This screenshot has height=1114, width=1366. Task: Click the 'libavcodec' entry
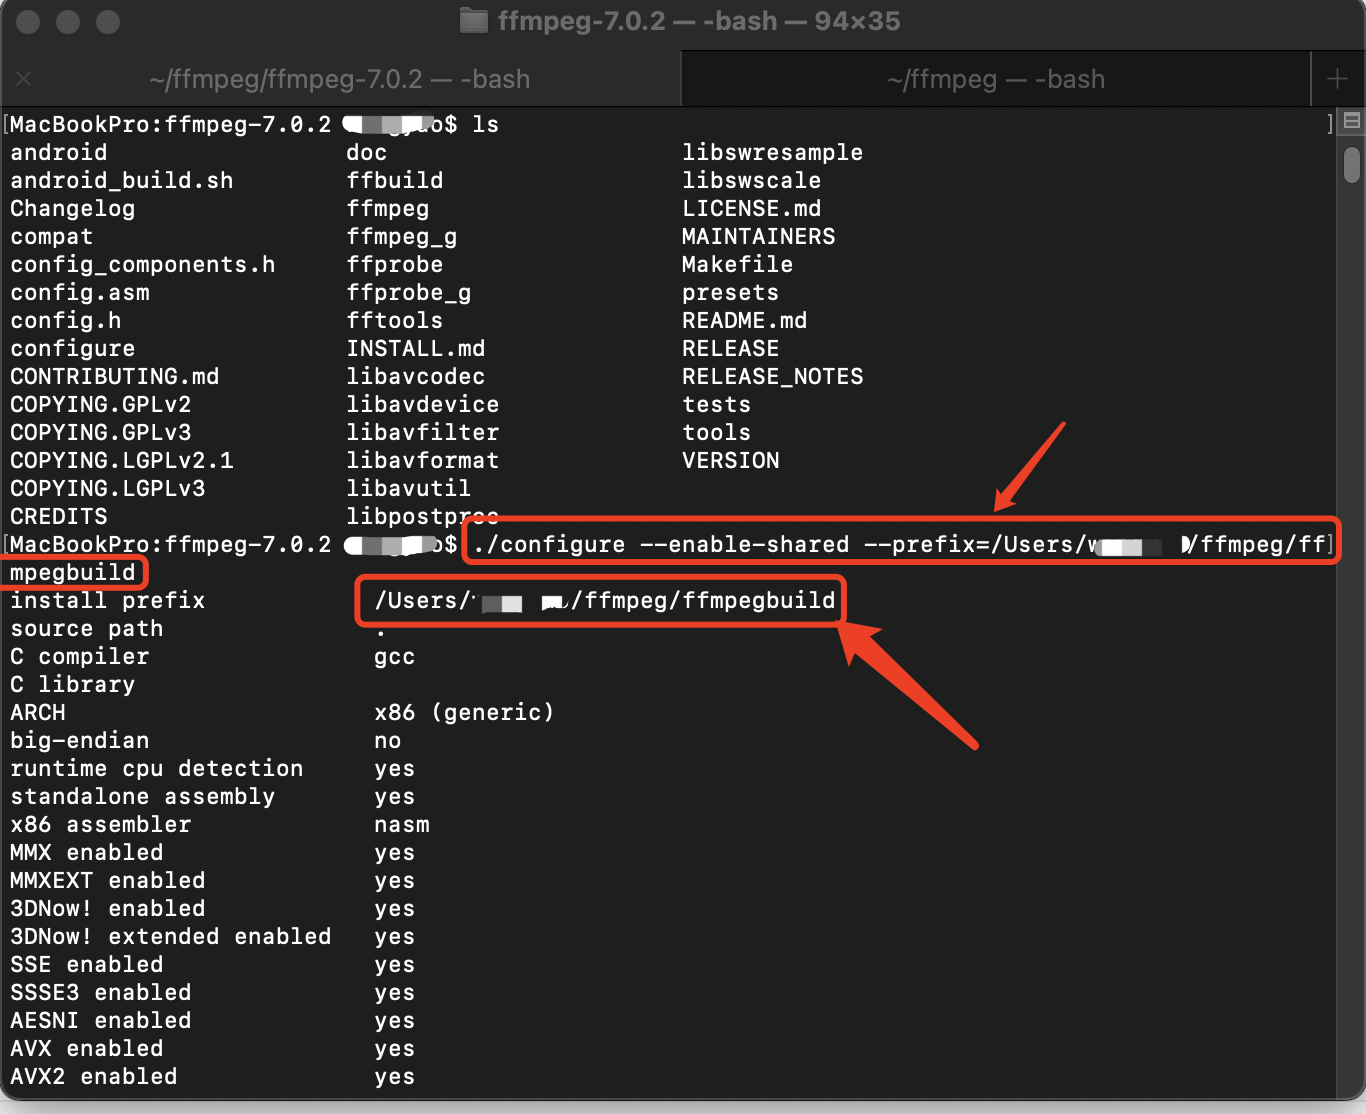[416, 377]
